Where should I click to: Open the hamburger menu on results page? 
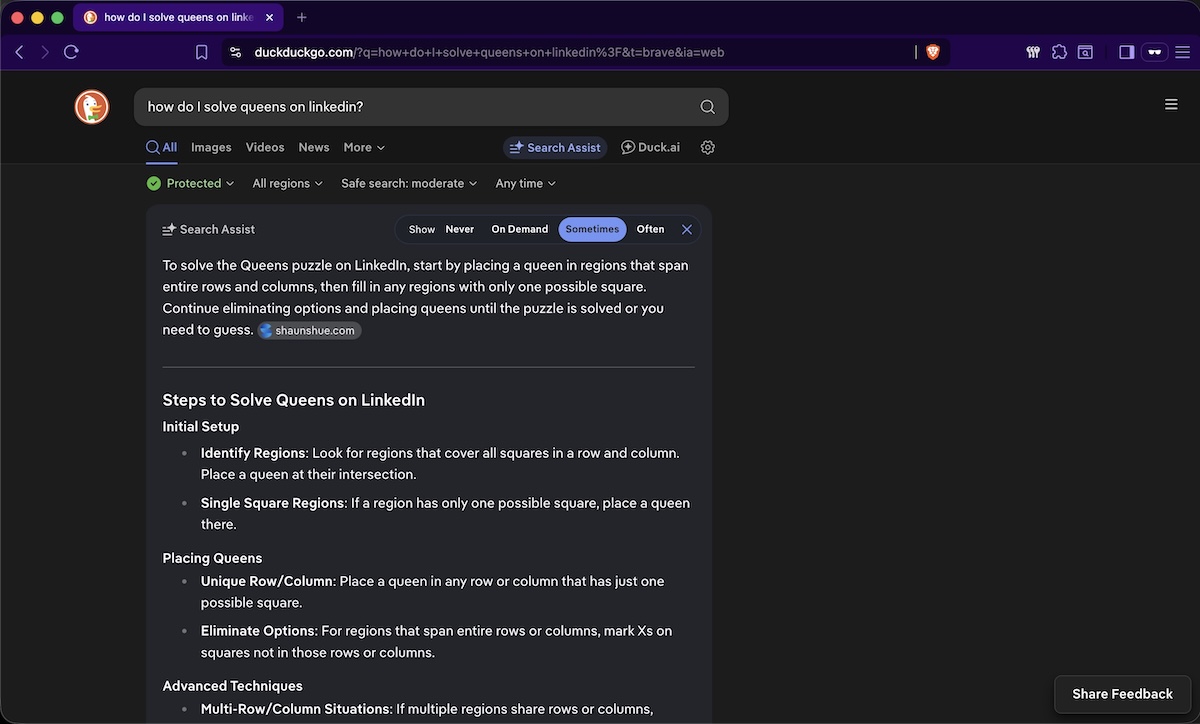pyautogui.click(x=1171, y=103)
